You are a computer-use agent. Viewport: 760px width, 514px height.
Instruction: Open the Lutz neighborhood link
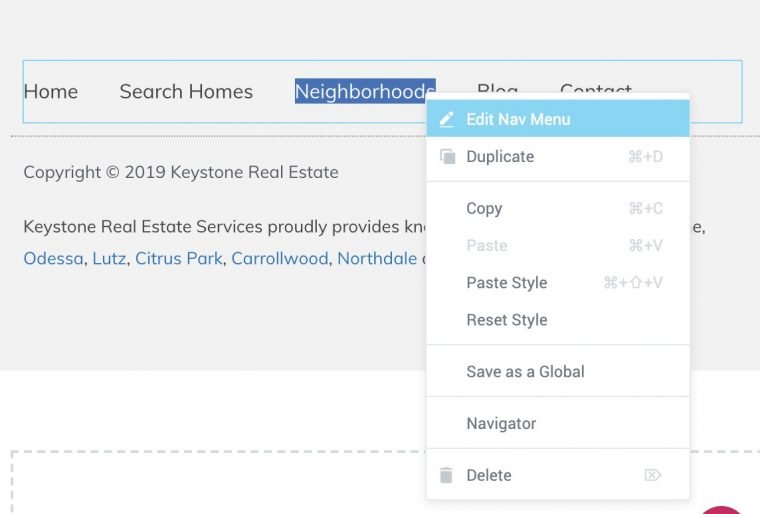click(x=110, y=258)
